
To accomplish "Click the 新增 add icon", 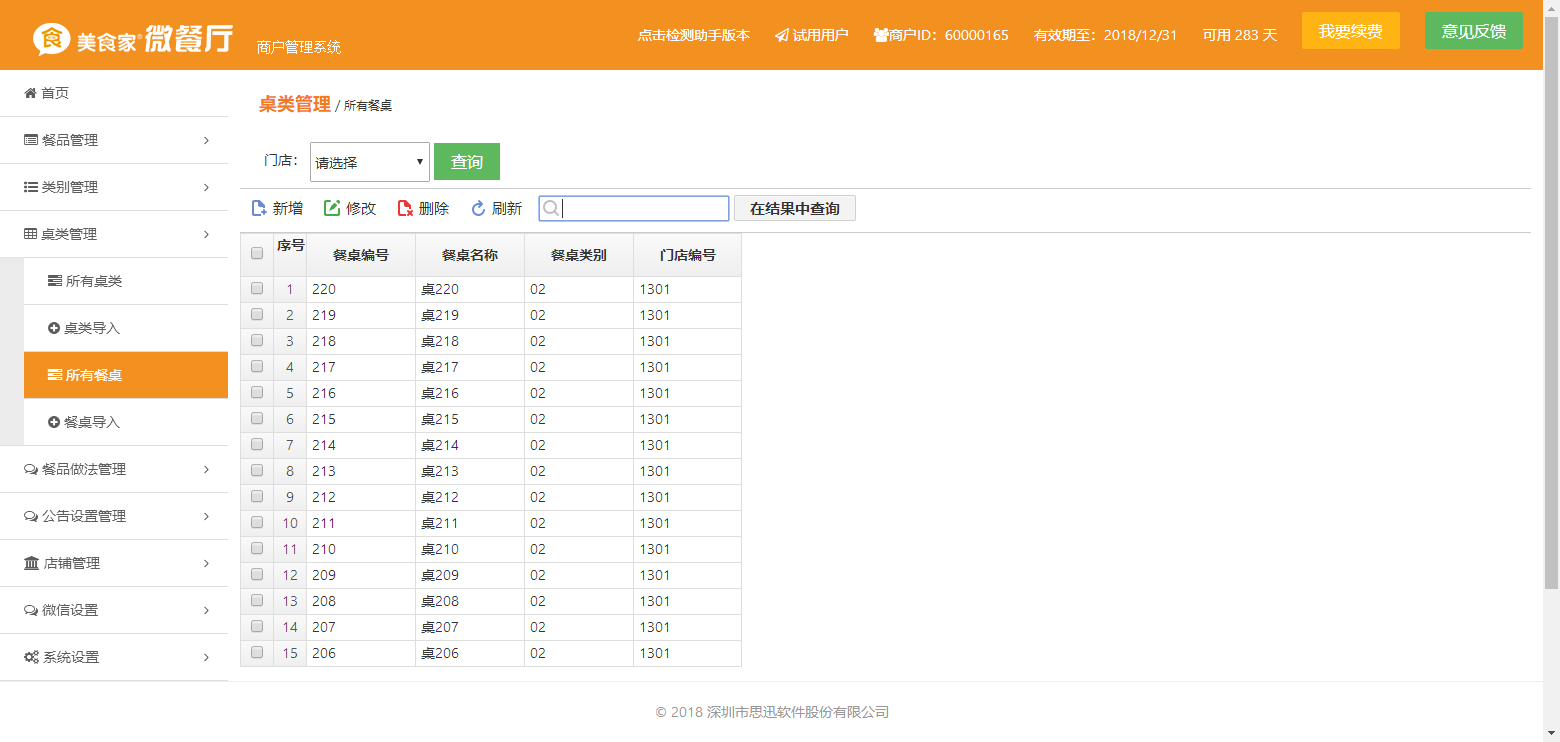I will [259, 208].
